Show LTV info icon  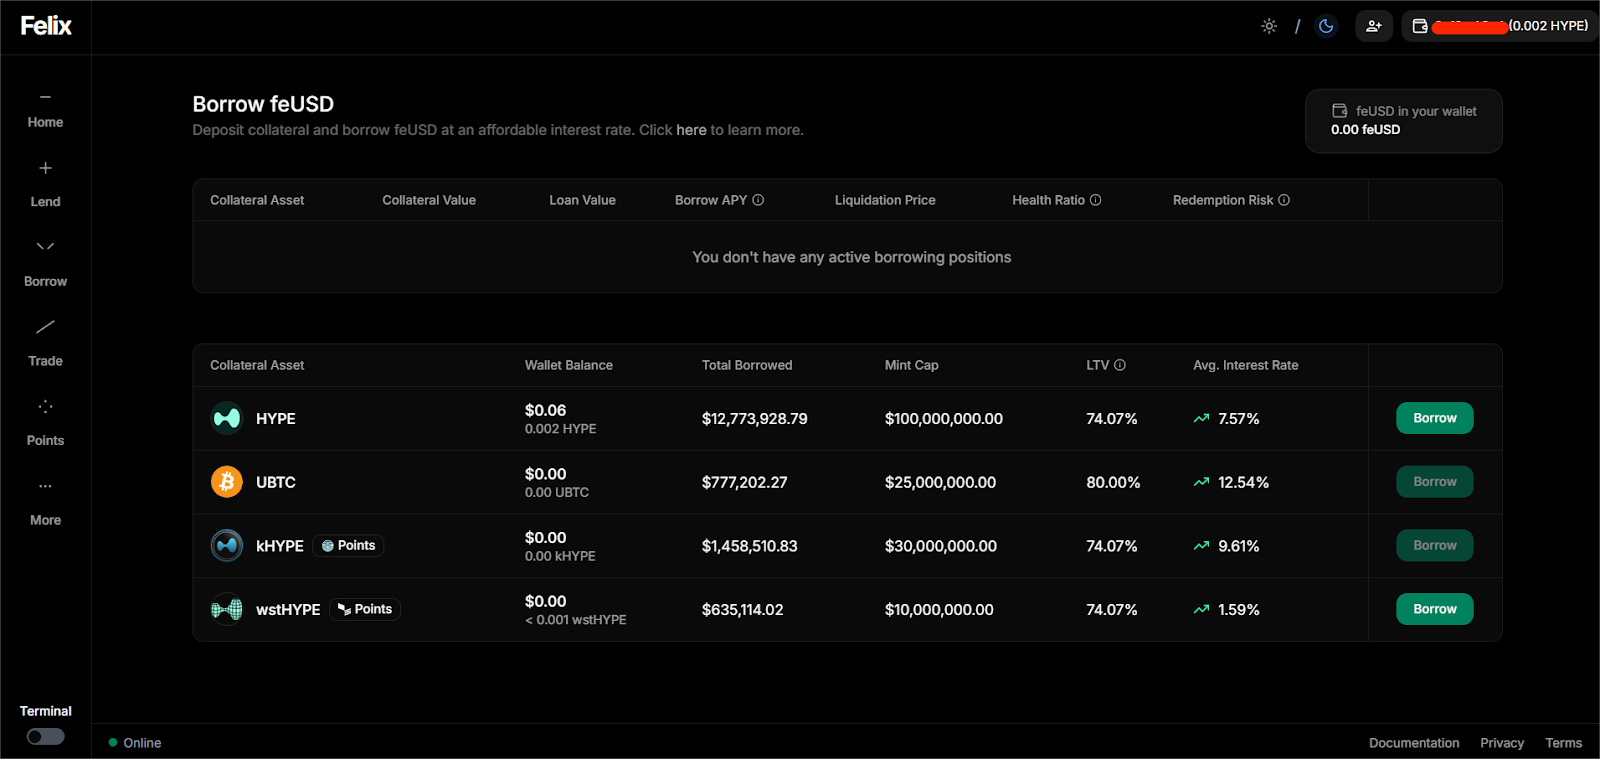(x=1120, y=365)
